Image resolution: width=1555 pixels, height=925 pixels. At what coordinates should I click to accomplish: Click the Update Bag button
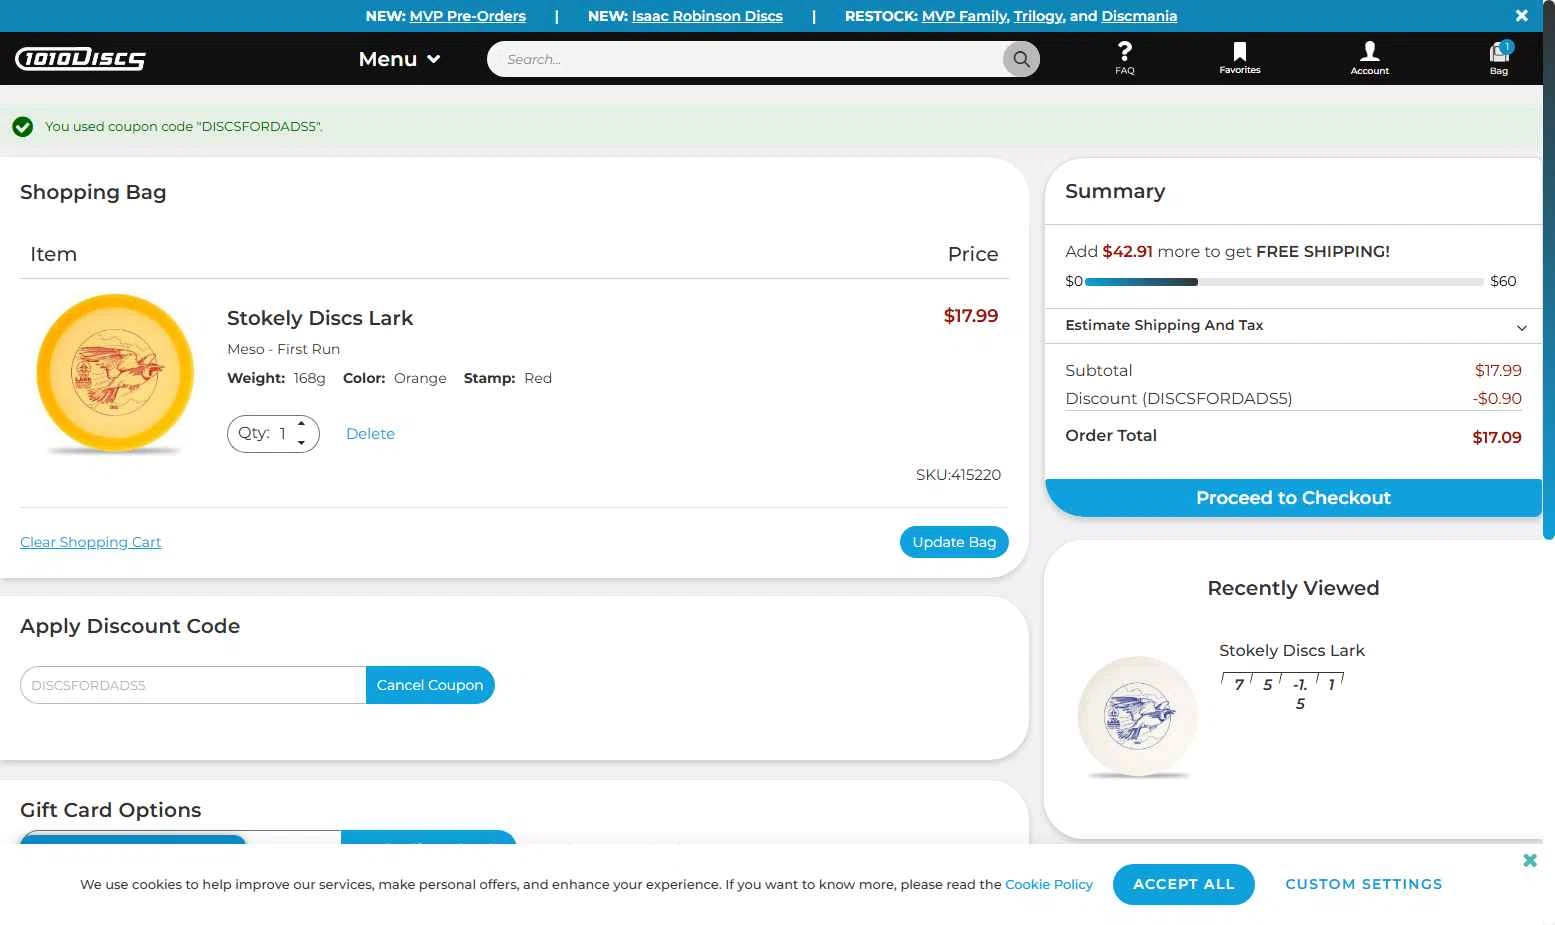click(x=954, y=542)
